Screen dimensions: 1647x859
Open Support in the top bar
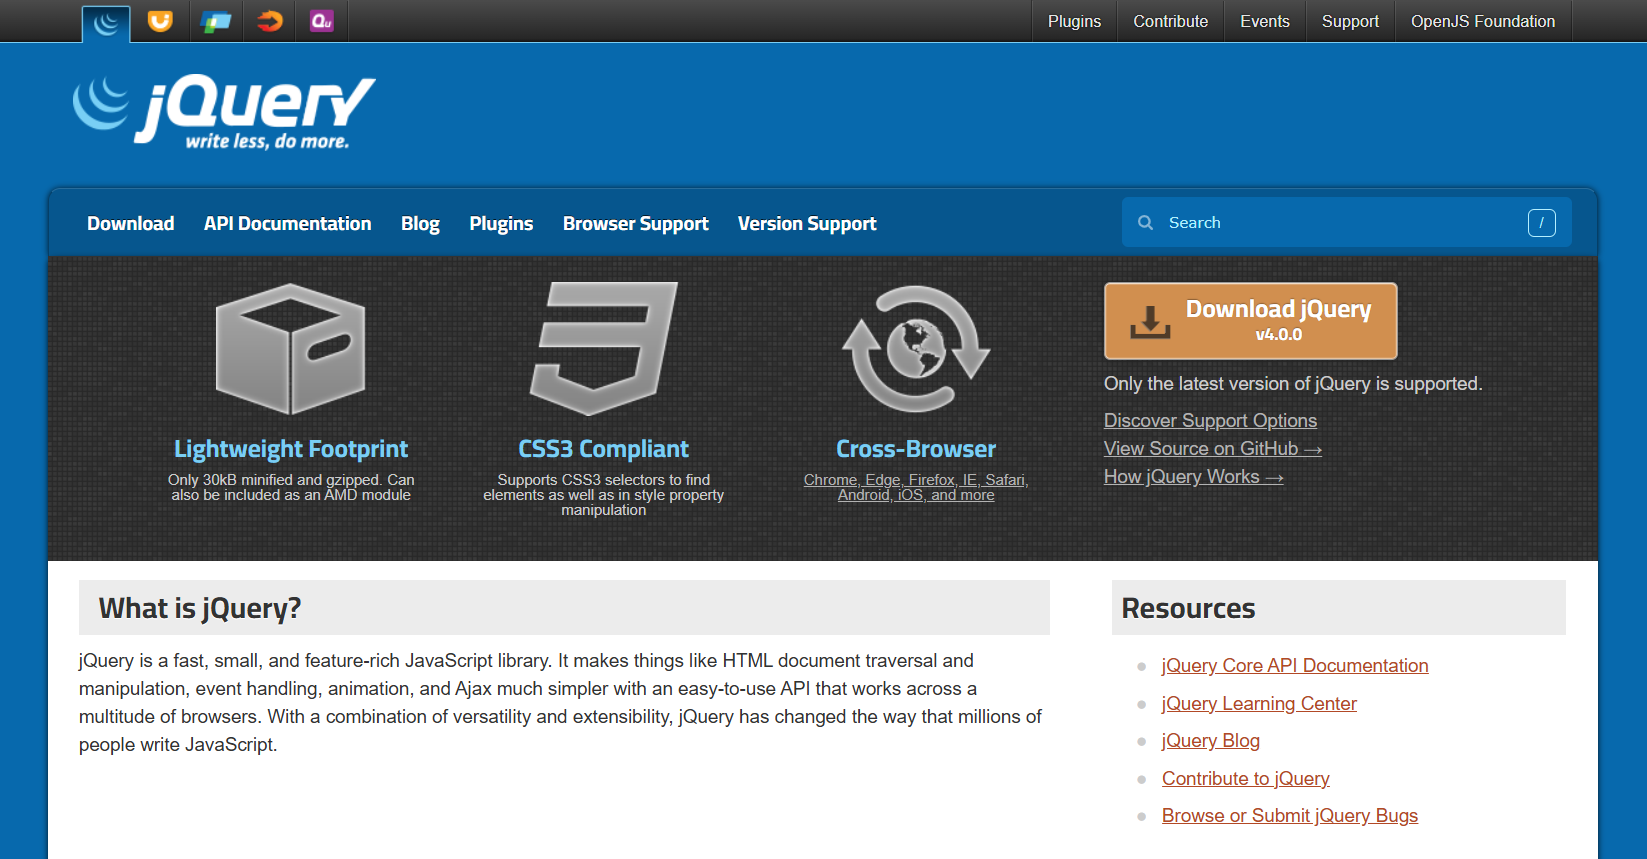[x=1350, y=21]
